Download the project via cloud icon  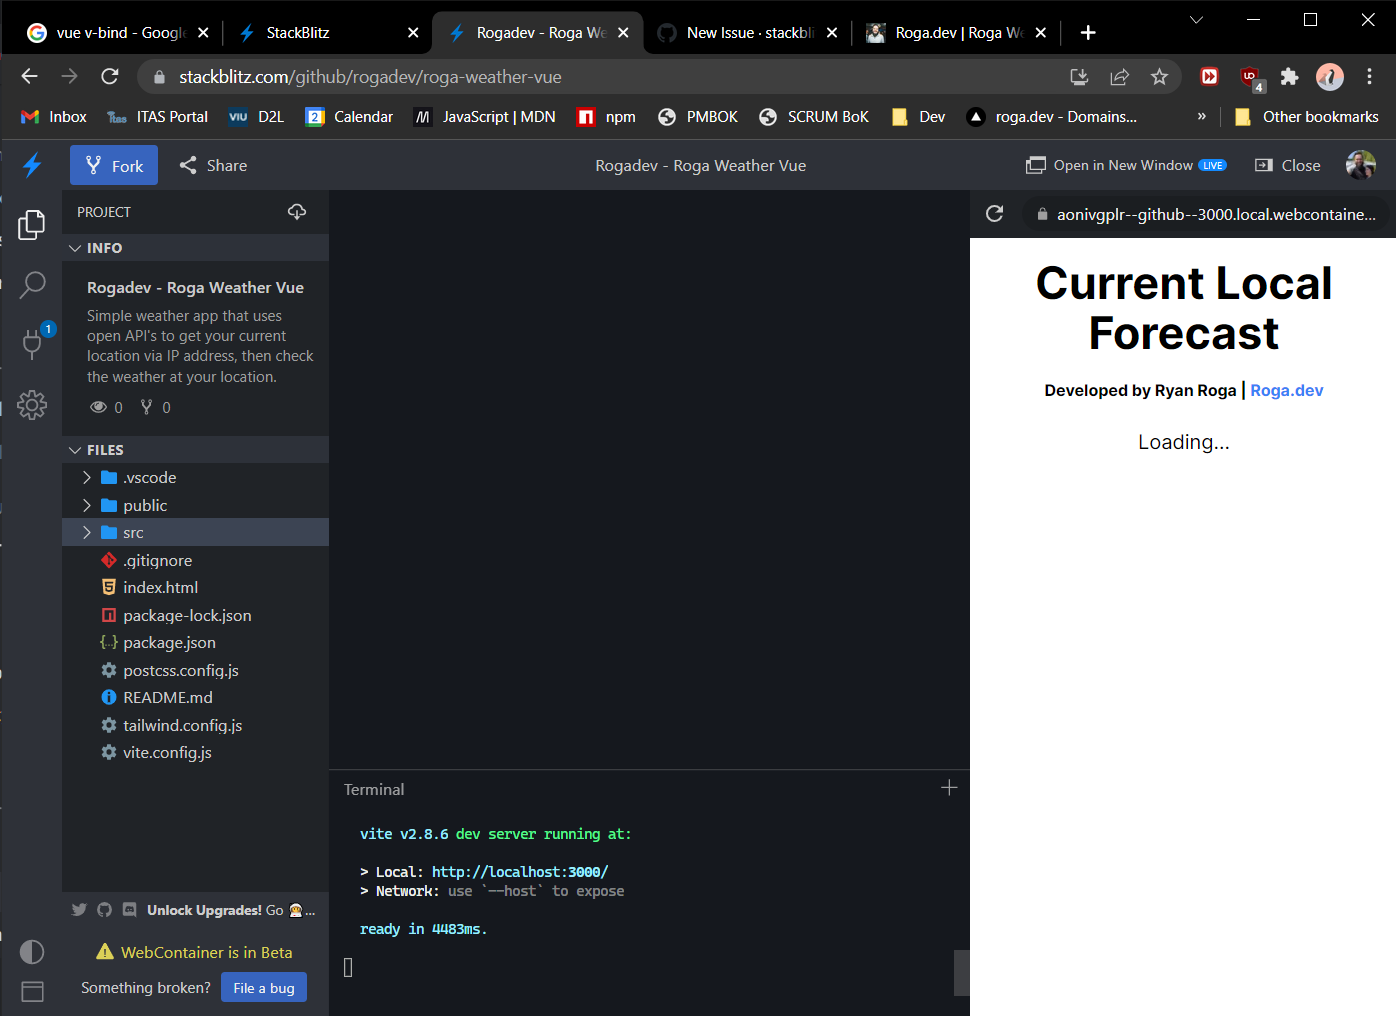297,211
